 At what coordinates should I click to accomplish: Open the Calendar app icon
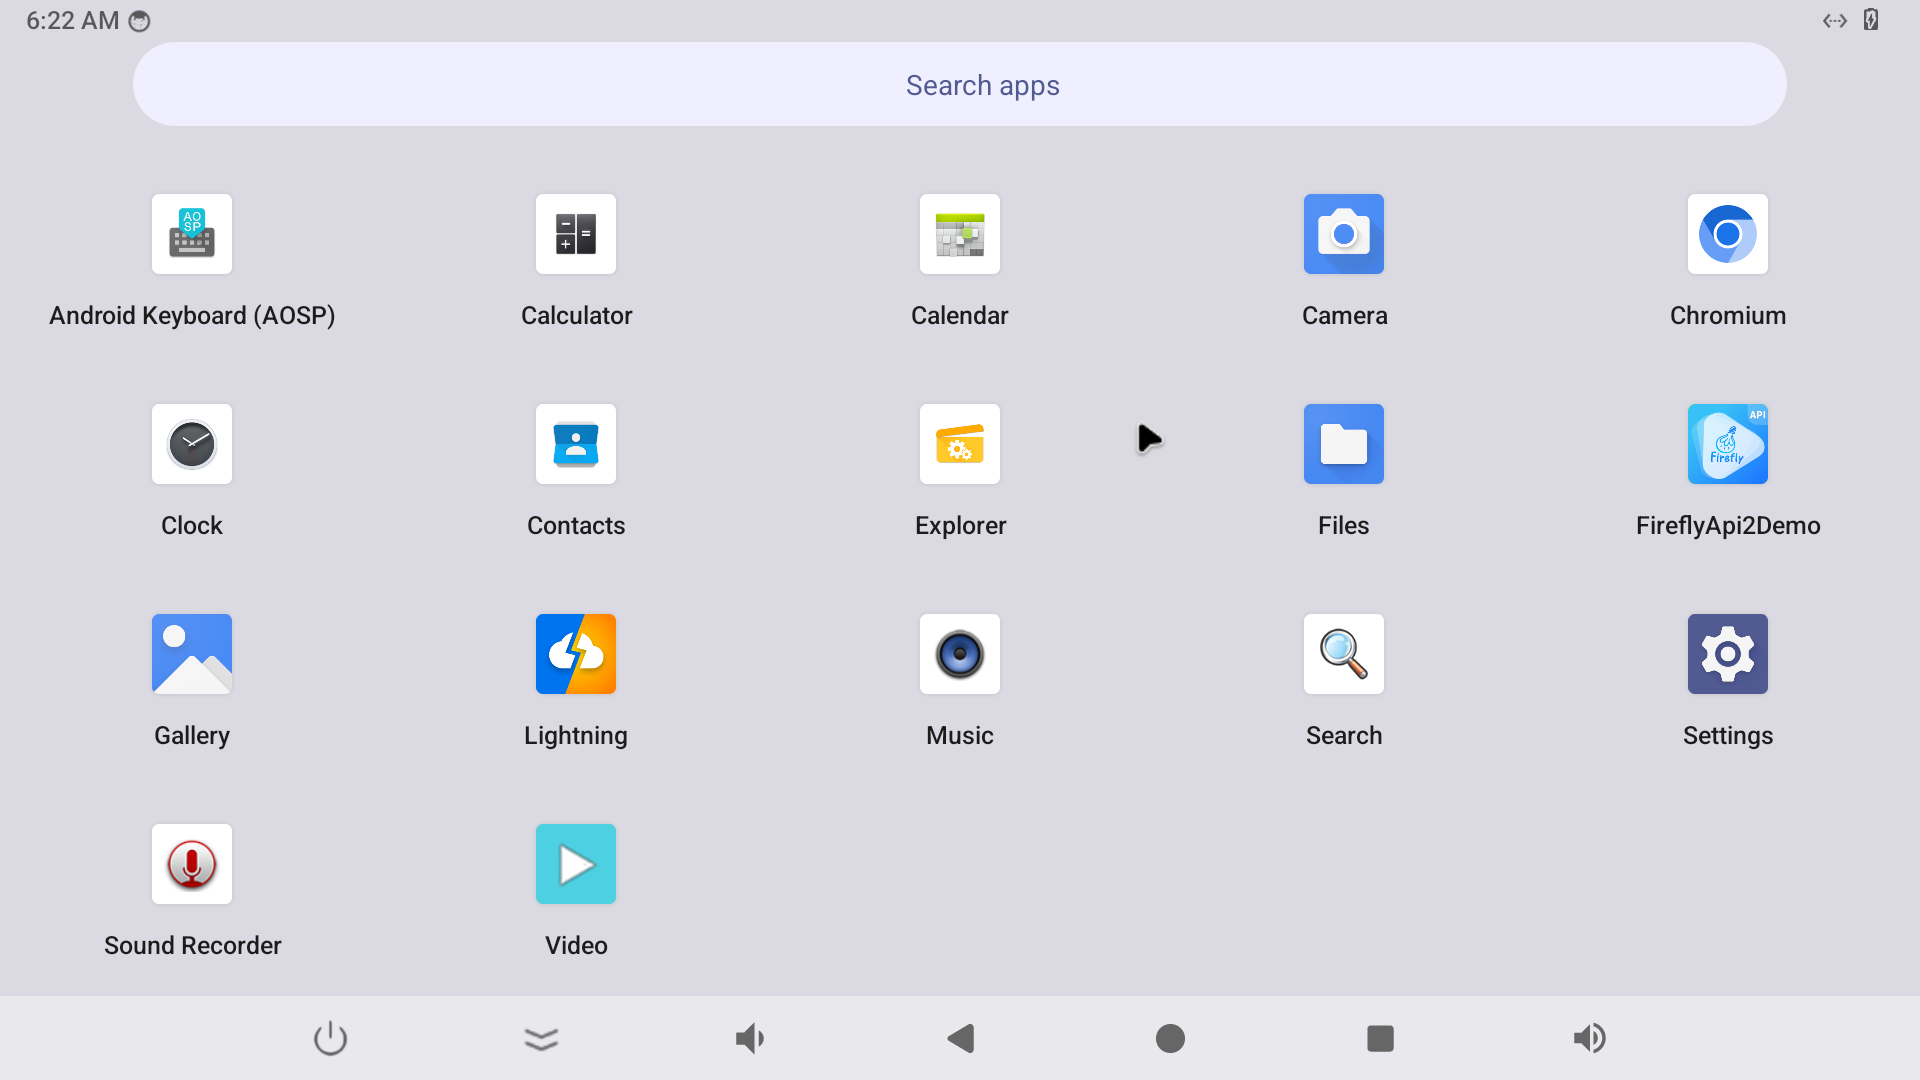point(960,234)
